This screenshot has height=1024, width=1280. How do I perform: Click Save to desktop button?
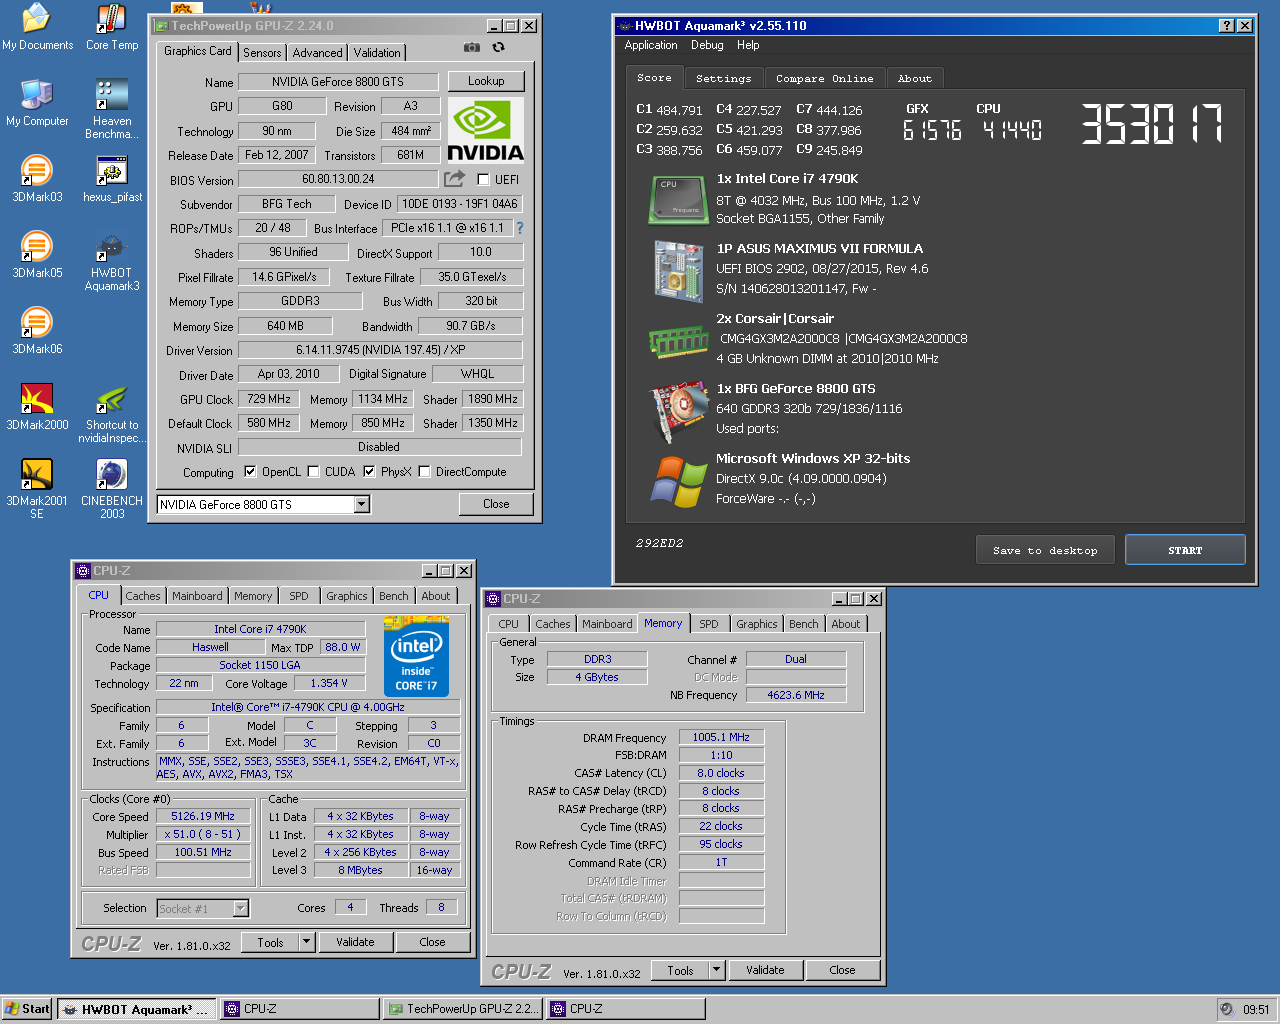click(x=1045, y=550)
